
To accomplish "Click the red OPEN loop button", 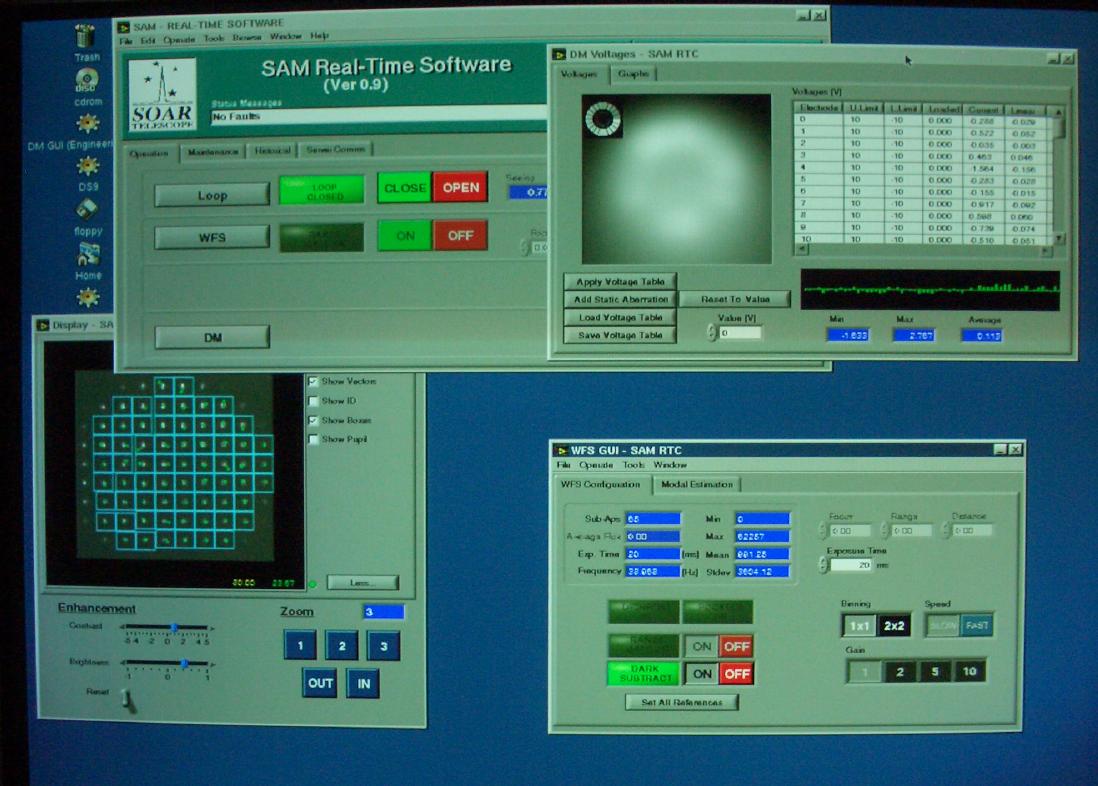I will coord(460,188).
